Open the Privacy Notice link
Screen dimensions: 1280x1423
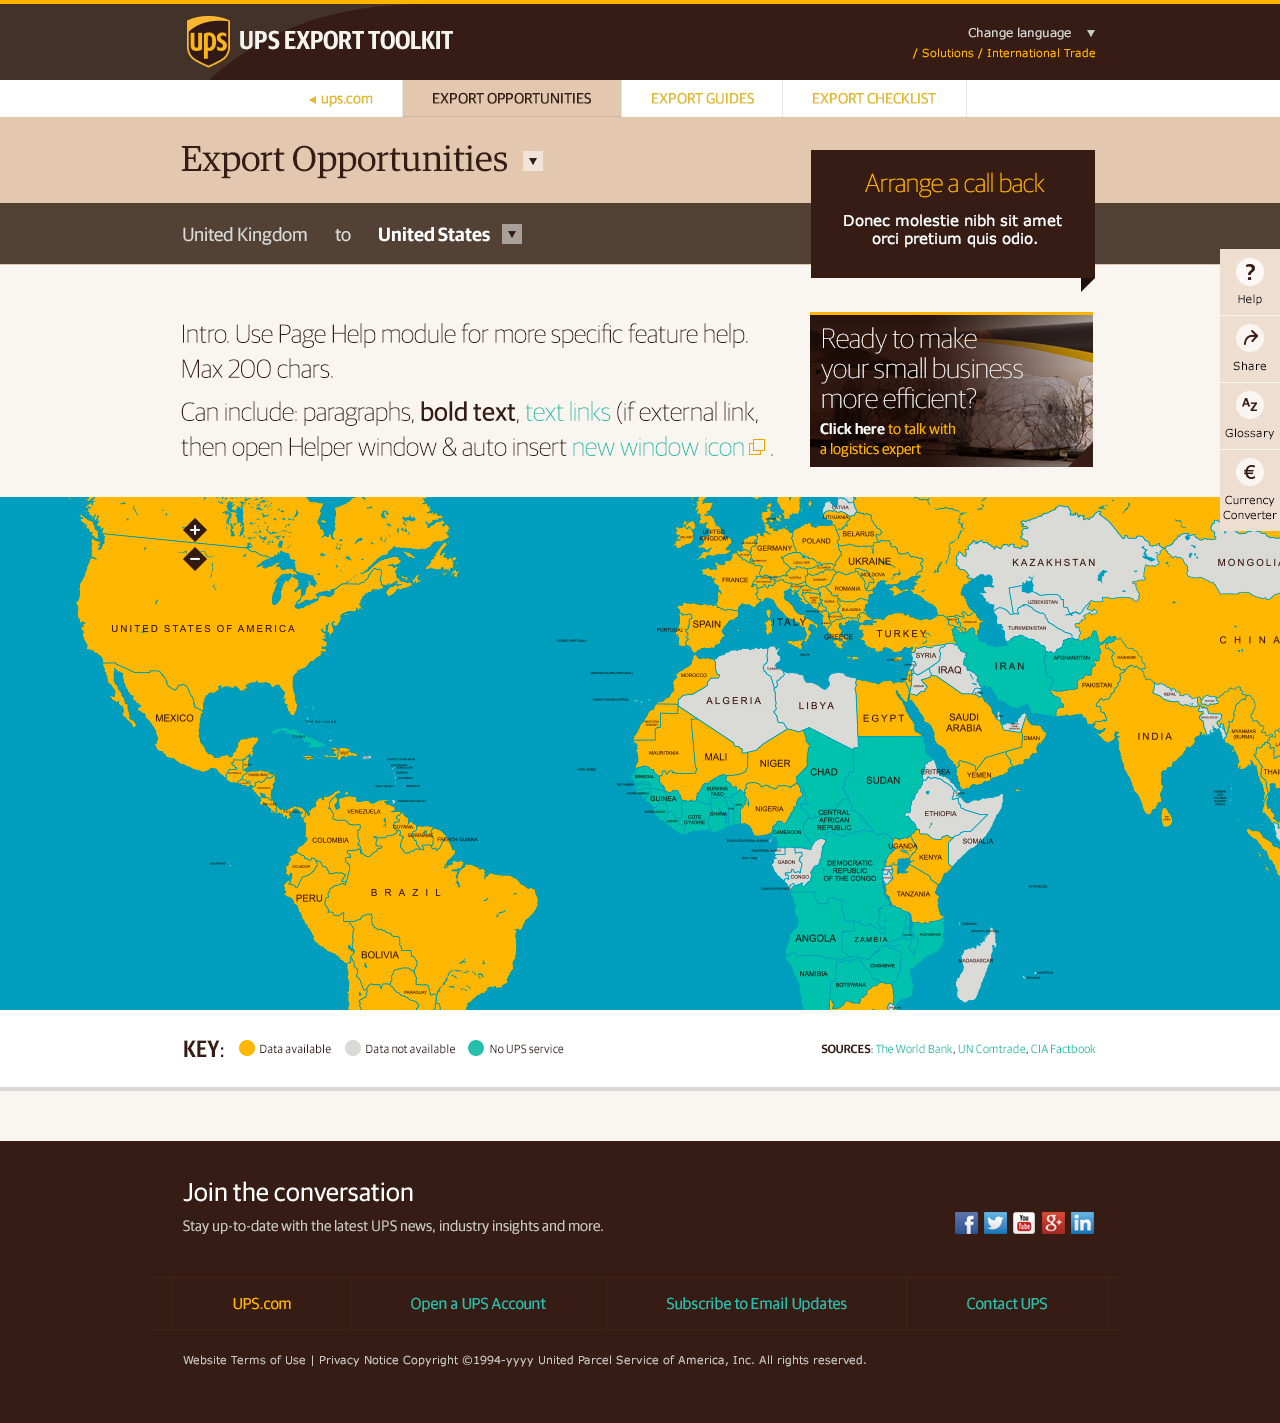(x=358, y=1360)
